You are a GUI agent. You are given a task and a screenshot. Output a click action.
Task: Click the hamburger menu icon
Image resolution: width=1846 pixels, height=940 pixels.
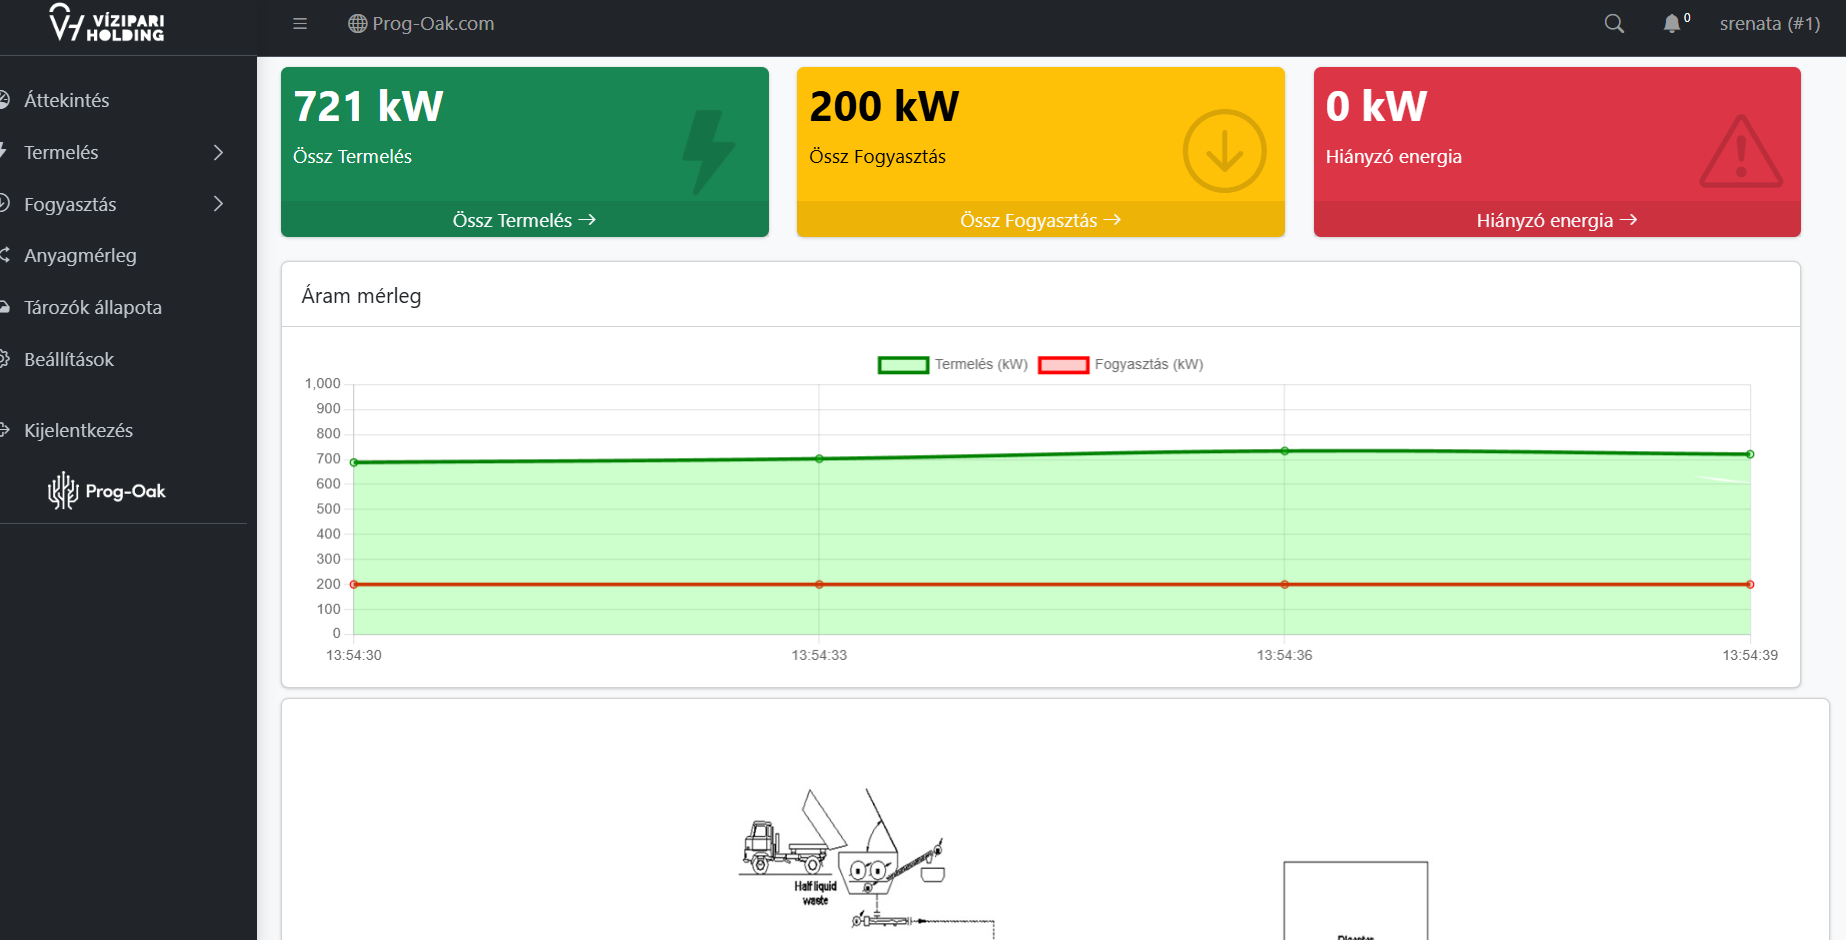tap(299, 24)
